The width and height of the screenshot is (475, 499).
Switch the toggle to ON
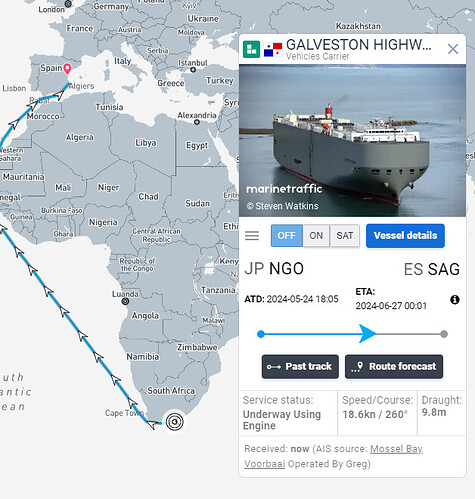pyautogui.click(x=316, y=236)
